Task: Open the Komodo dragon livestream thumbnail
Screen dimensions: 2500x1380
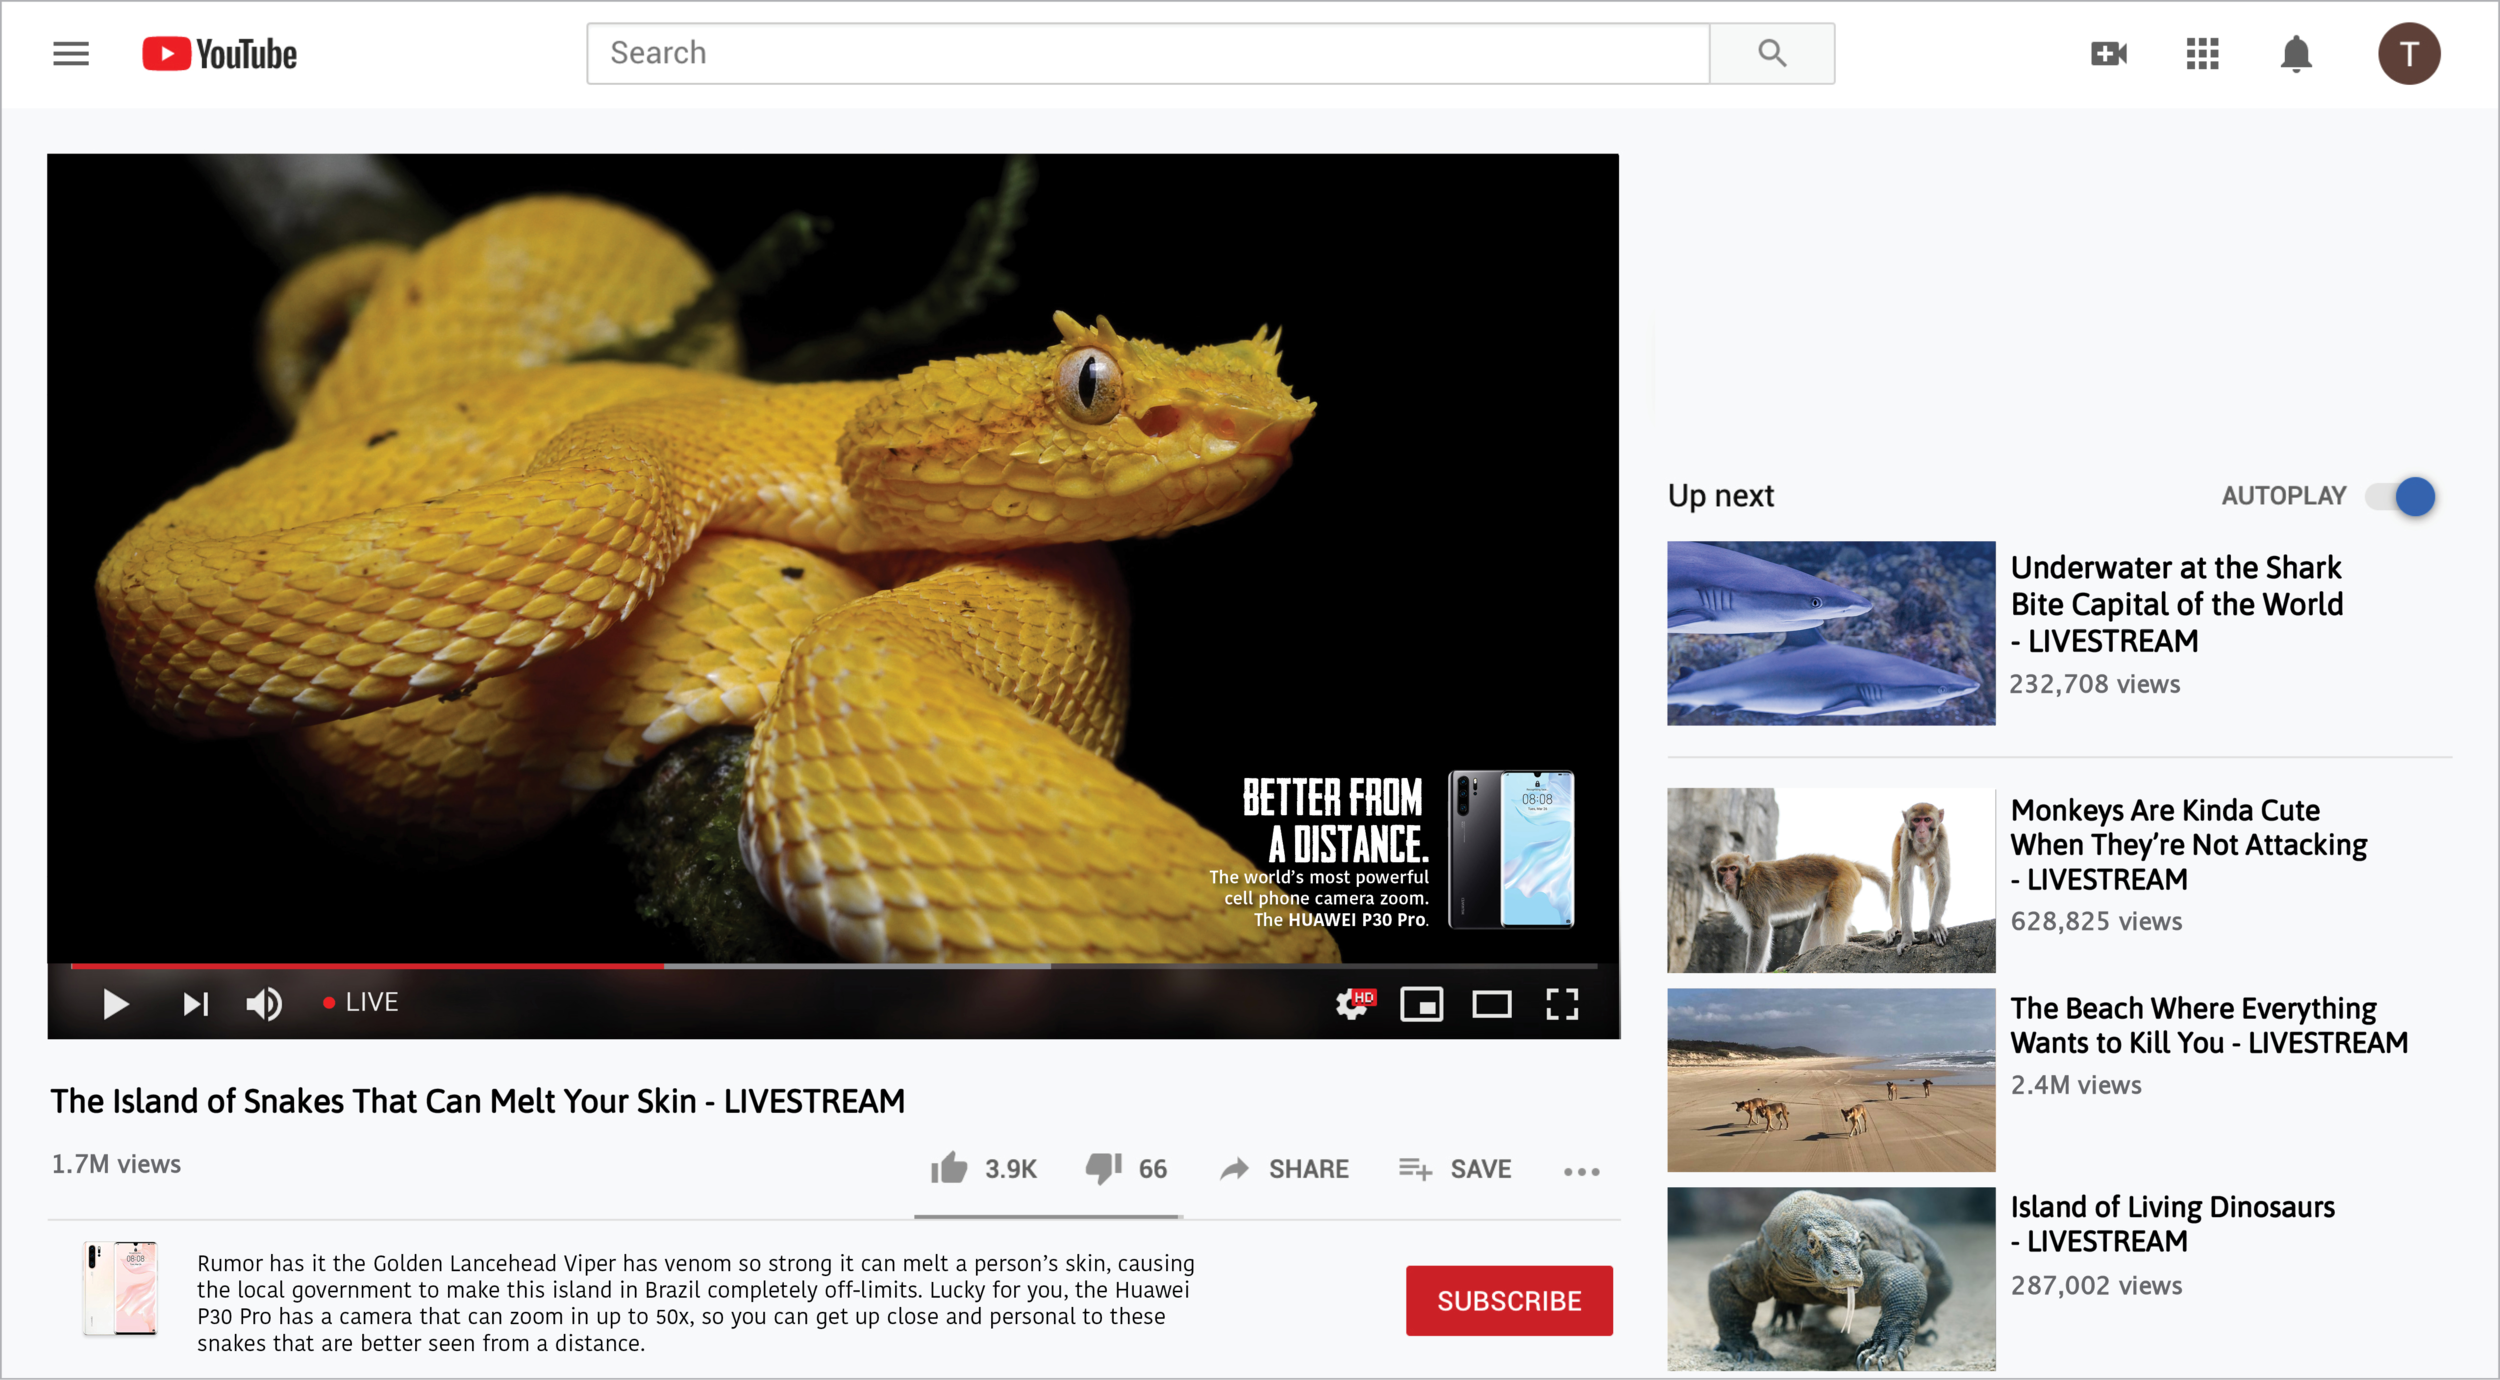Action: pos(1831,1278)
